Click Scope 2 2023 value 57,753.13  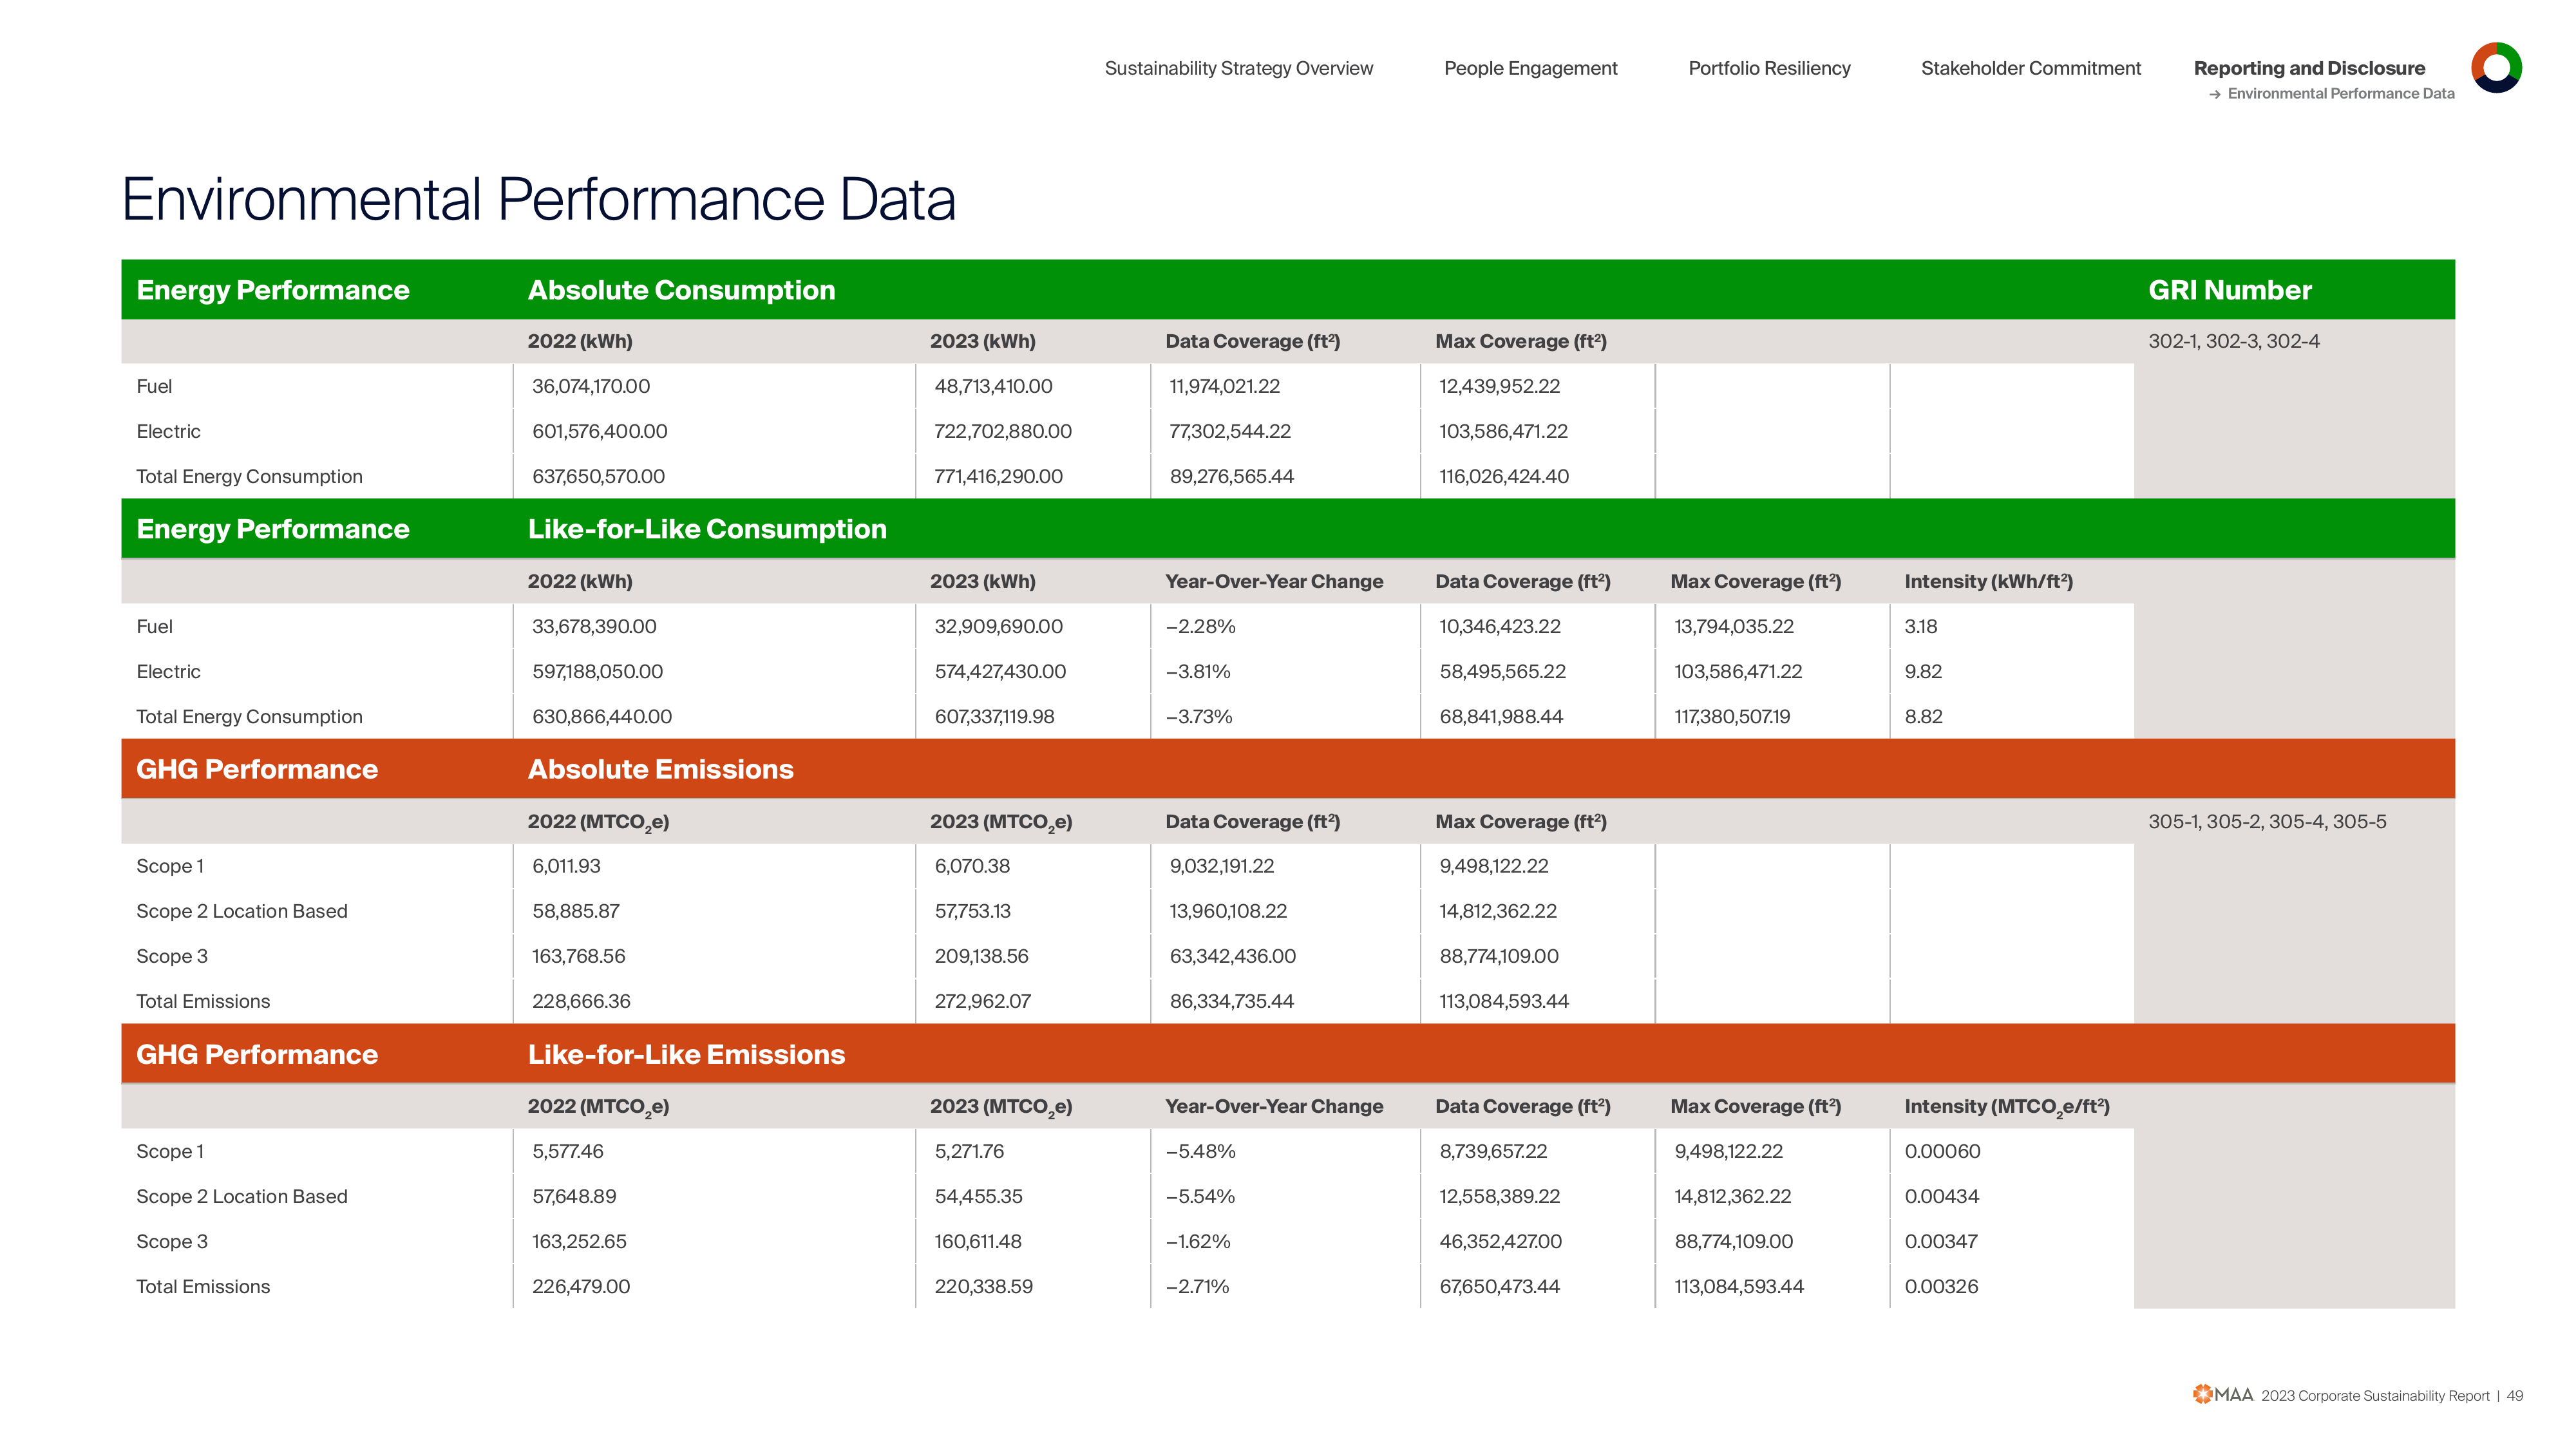tap(972, 911)
